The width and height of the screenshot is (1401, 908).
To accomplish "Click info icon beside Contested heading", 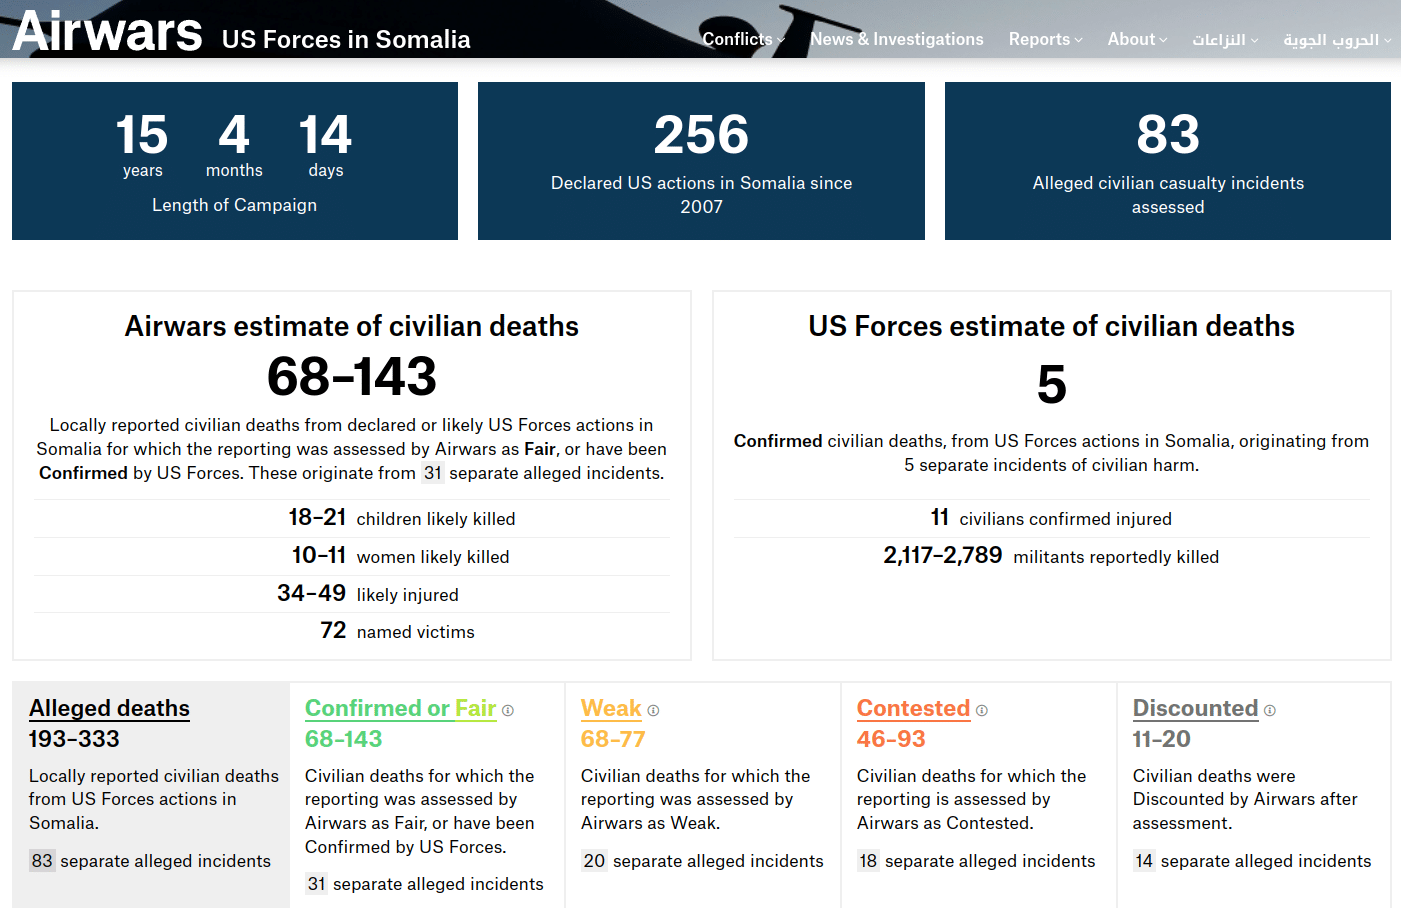I will pos(982,711).
